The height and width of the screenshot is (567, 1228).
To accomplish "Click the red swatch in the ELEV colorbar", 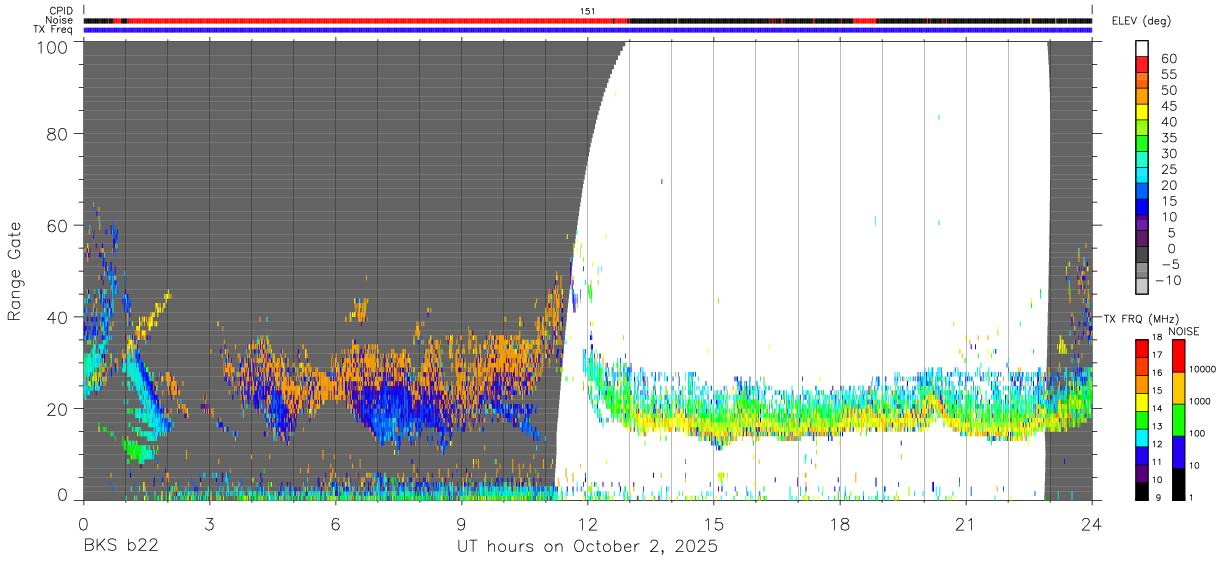I will pos(1142,64).
